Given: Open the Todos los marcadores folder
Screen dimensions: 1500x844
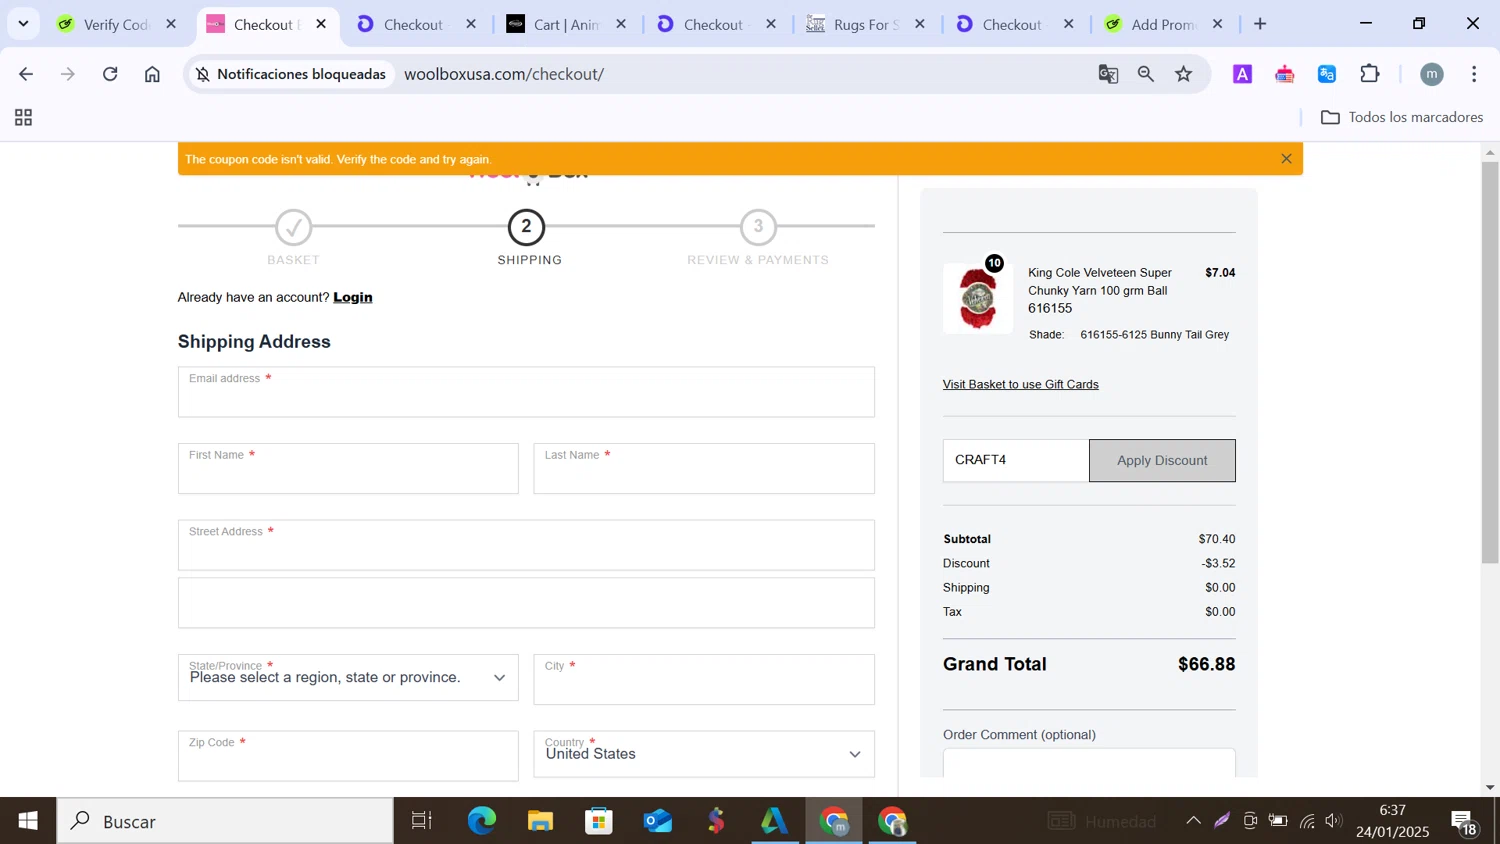Looking at the screenshot, I should coord(1402,118).
